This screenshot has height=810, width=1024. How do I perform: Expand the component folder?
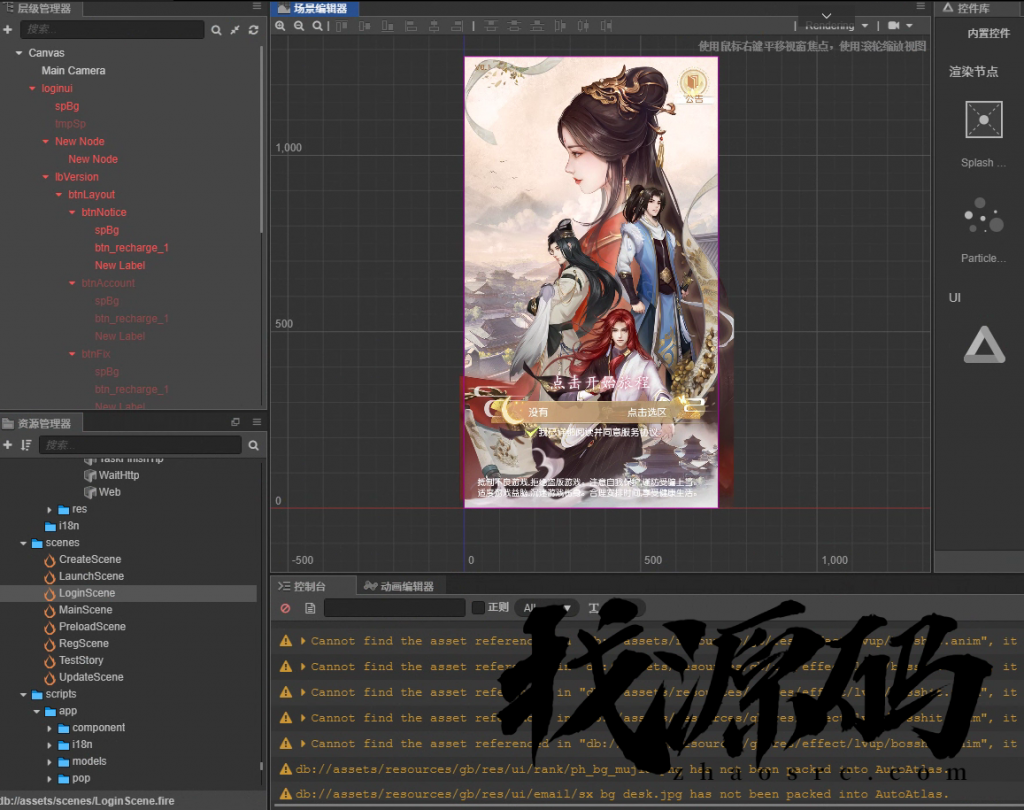coord(49,728)
